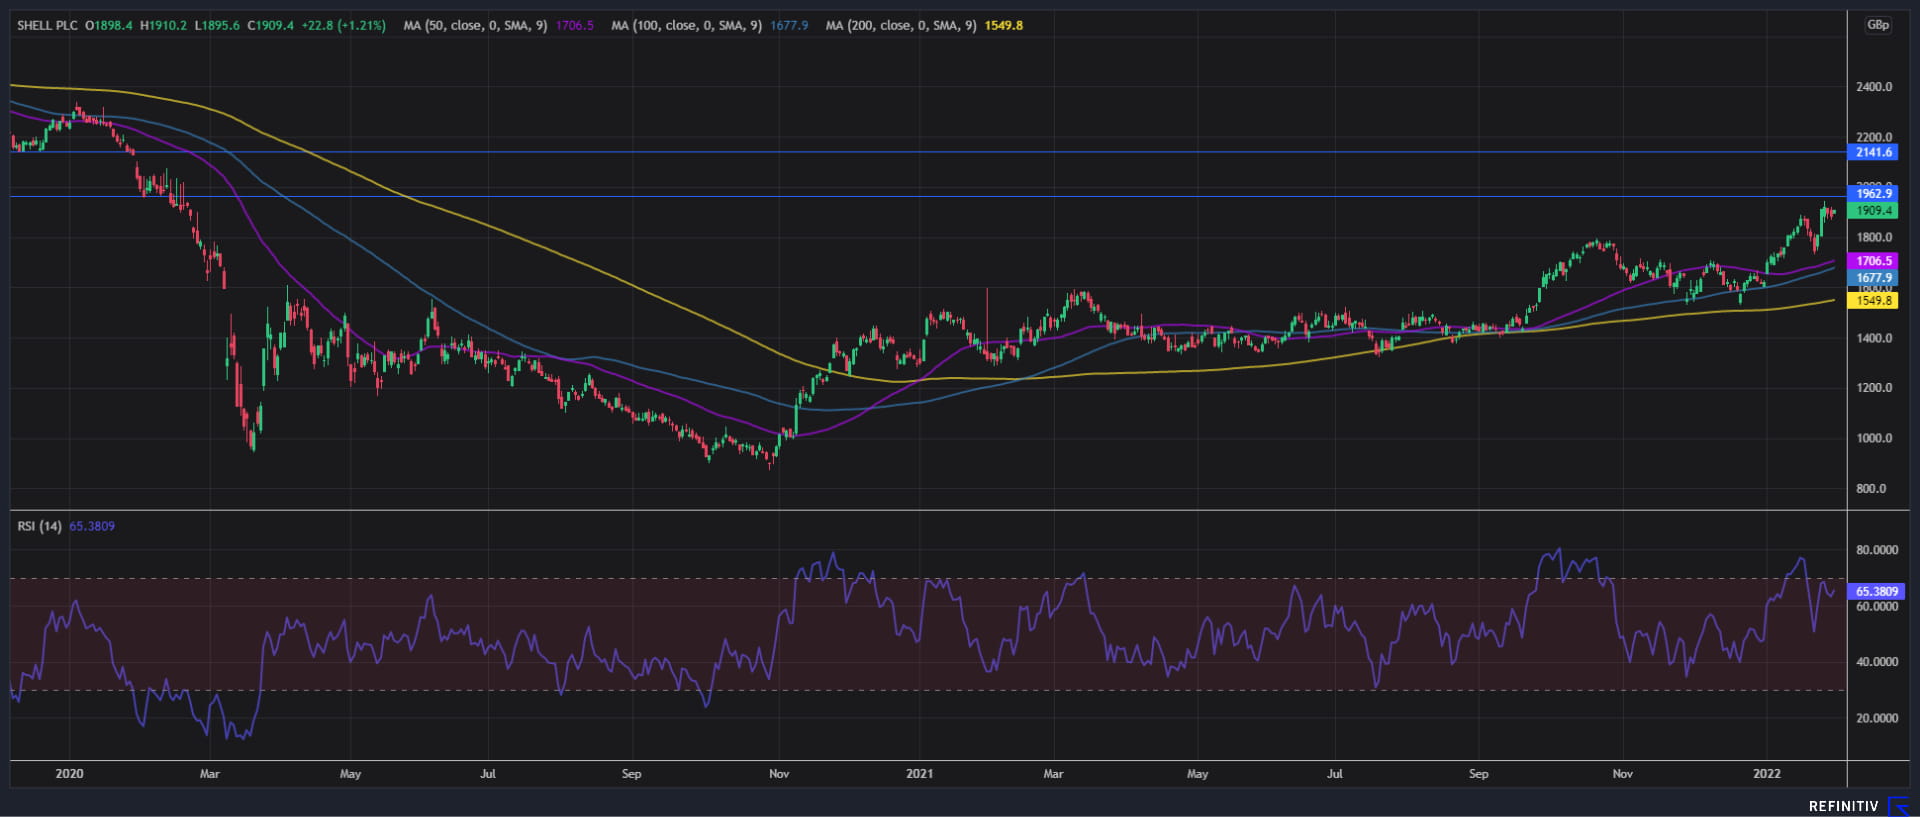Select the MA 50 indicator legend
Viewport: 1920px width, 817px height.
475,25
